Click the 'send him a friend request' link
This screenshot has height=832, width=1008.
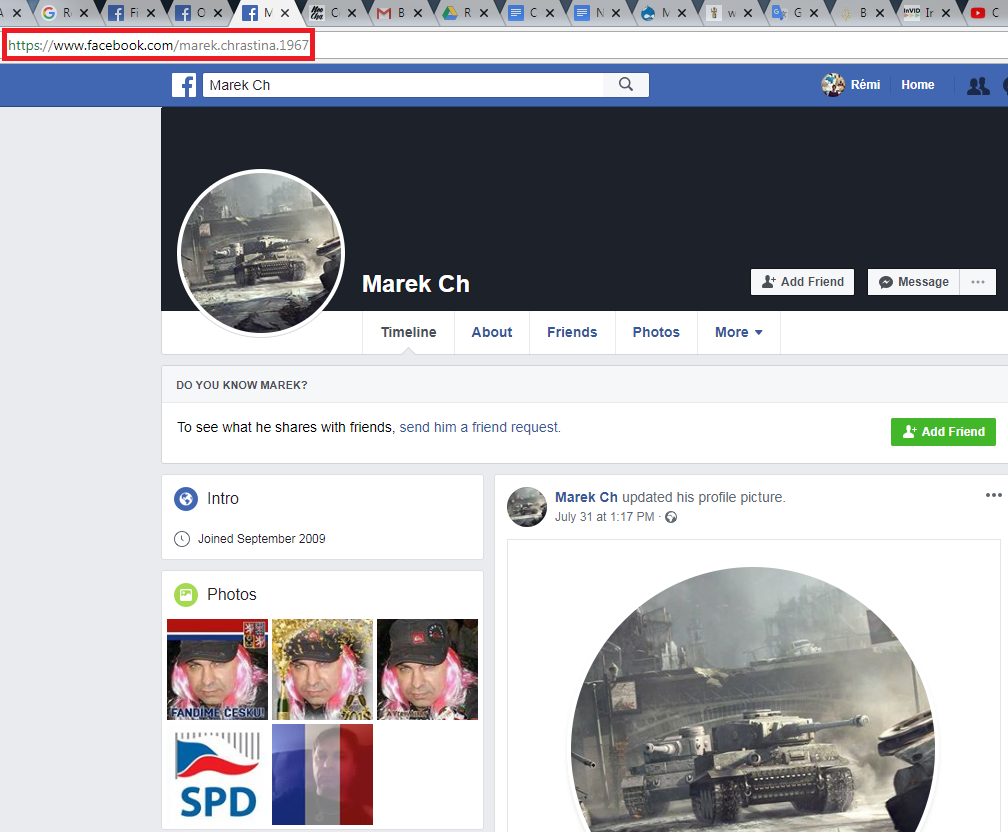pyautogui.click(x=480, y=427)
